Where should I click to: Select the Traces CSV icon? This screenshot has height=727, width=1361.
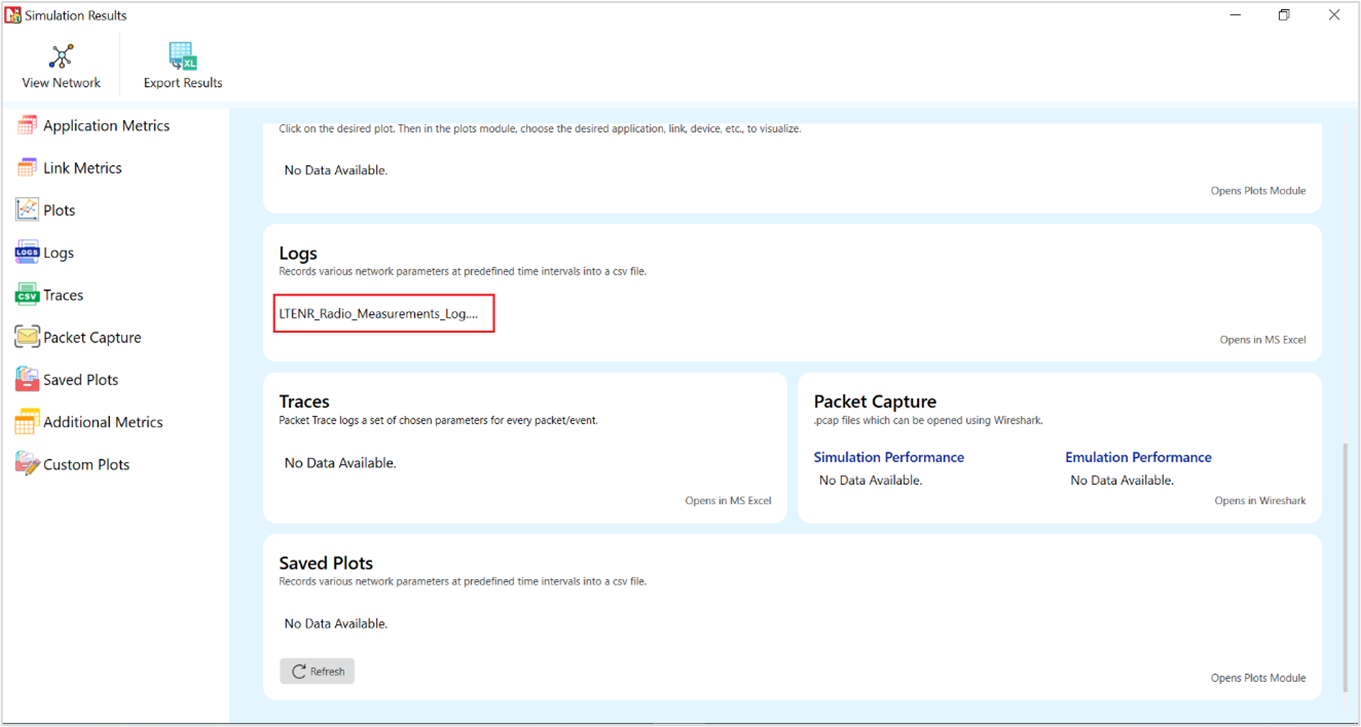[27, 295]
